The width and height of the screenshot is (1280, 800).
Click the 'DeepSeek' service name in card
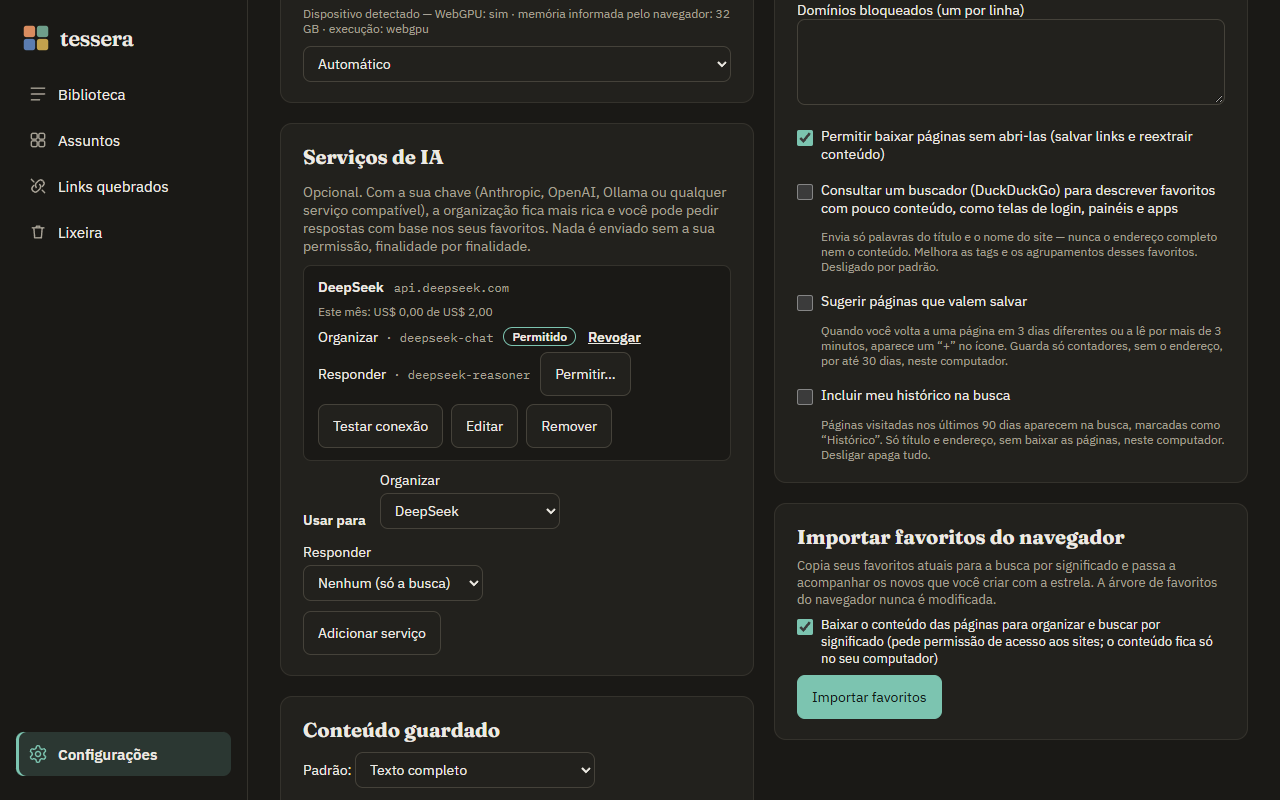coord(351,287)
